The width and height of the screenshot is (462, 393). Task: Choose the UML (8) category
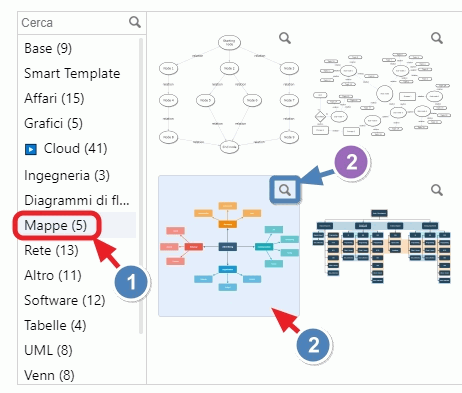pos(48,350)
